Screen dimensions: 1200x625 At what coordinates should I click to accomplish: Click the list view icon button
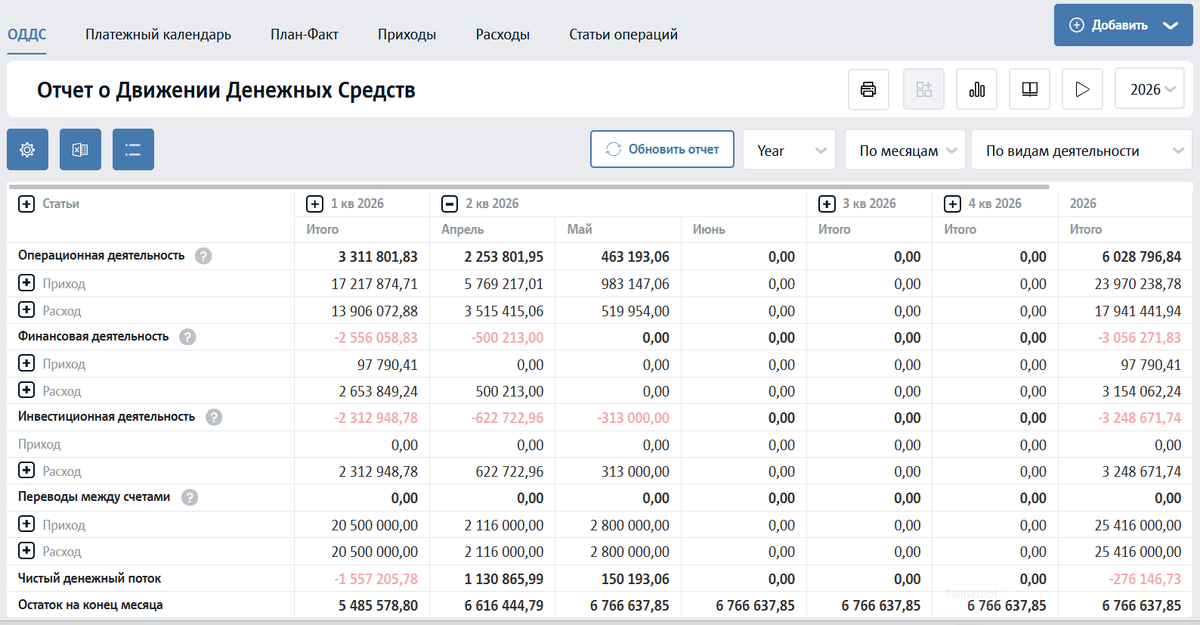click(133, 150)
